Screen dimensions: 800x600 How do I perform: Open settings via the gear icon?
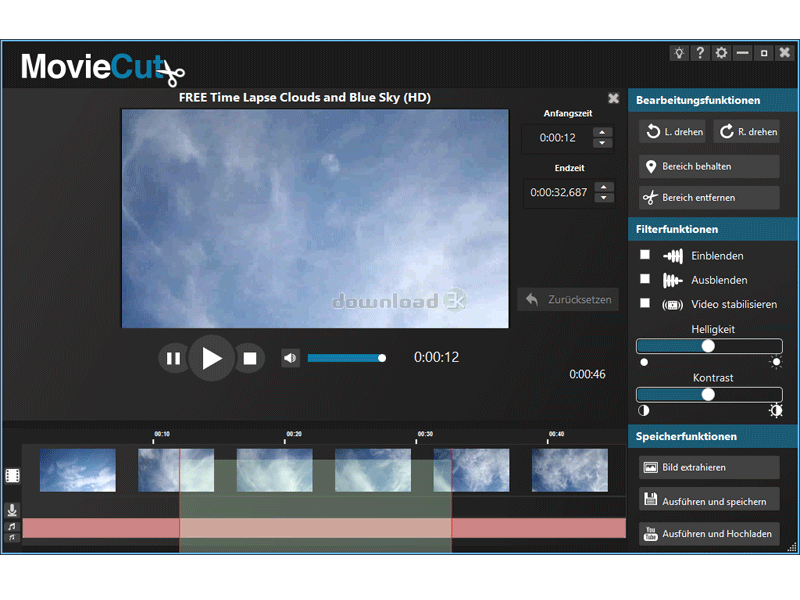[x=721, y=53]
